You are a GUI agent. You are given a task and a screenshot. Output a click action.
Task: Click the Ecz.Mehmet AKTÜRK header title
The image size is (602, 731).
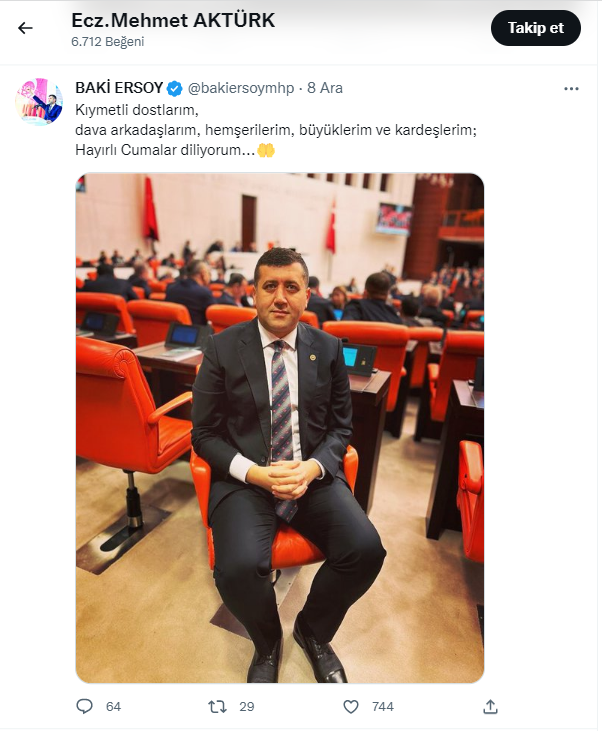tap(173, 21)
